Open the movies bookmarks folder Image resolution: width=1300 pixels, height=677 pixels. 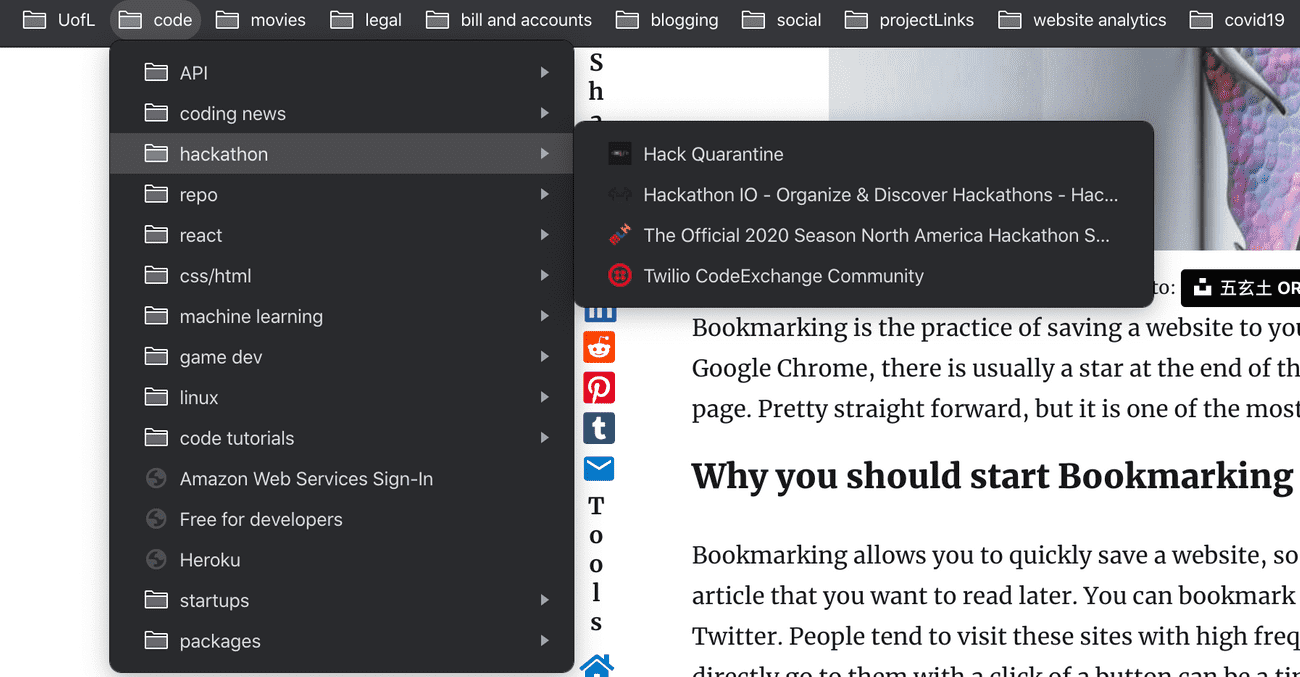260,19
